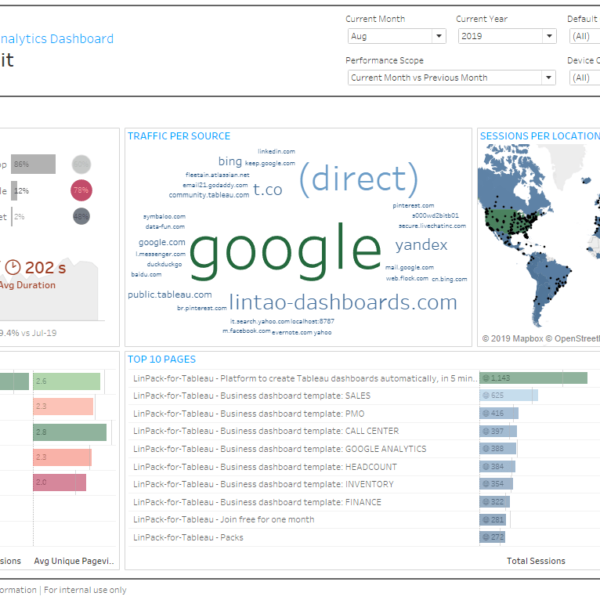Select the SALES dashboard template row
This screenshot has height=600, width=600.
pyautogui.click(x=303, y=396)
